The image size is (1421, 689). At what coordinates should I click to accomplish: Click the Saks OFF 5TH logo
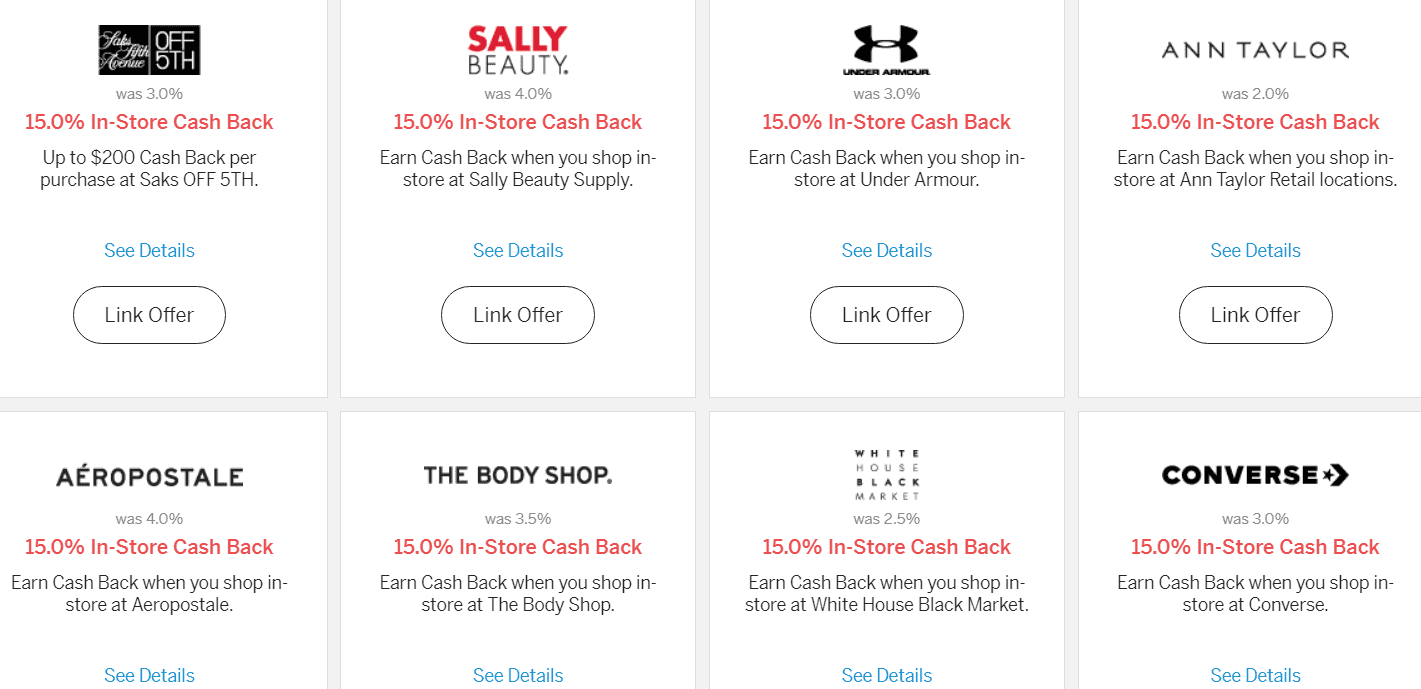[149, 50]
